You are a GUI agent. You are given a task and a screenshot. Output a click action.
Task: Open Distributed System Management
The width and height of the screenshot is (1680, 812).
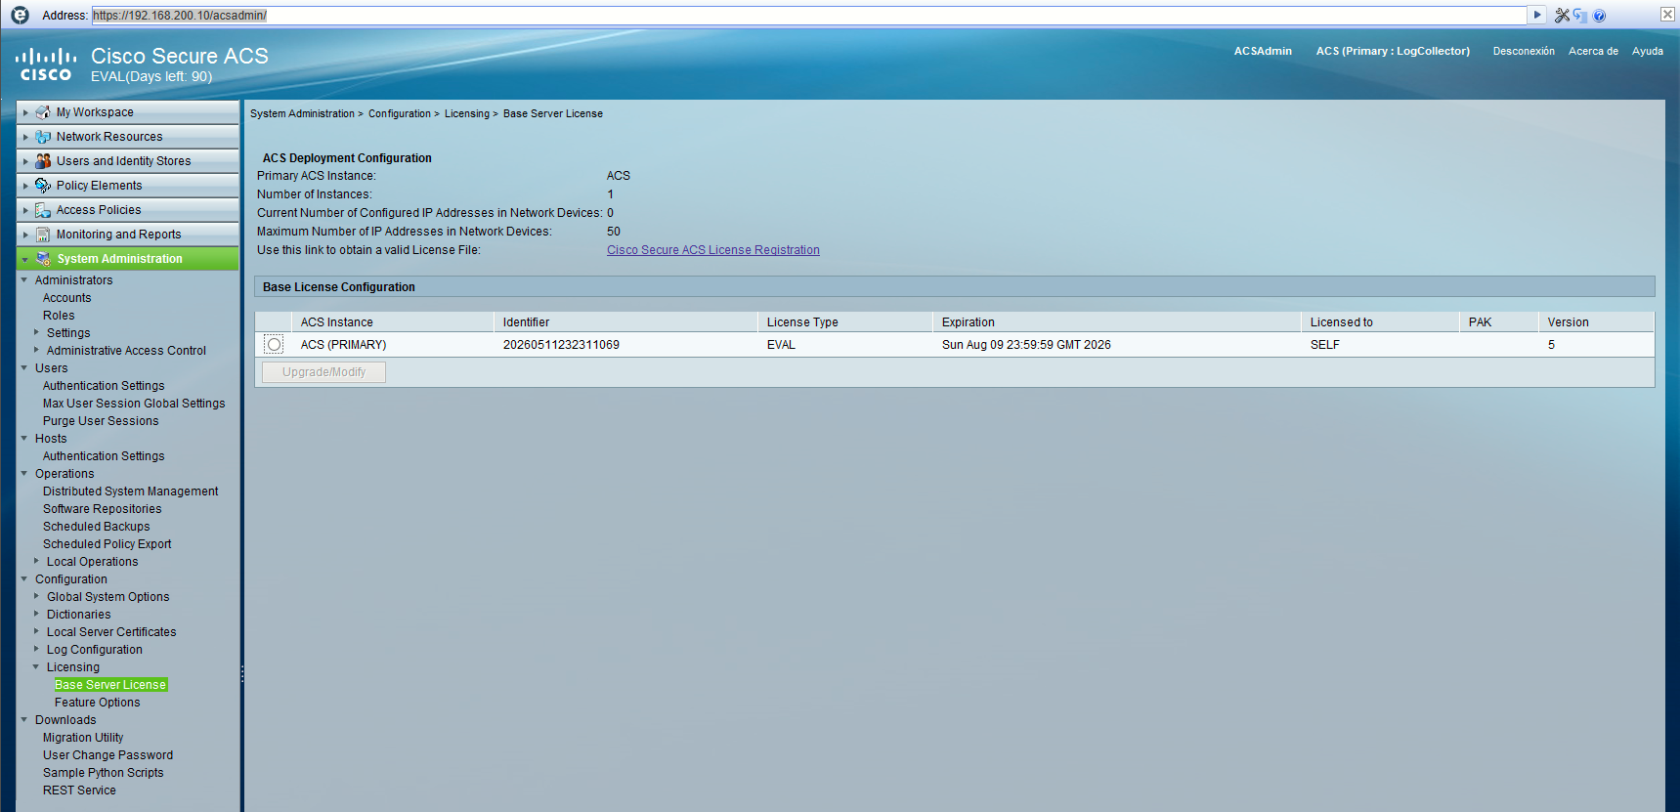tap(130, 491)
